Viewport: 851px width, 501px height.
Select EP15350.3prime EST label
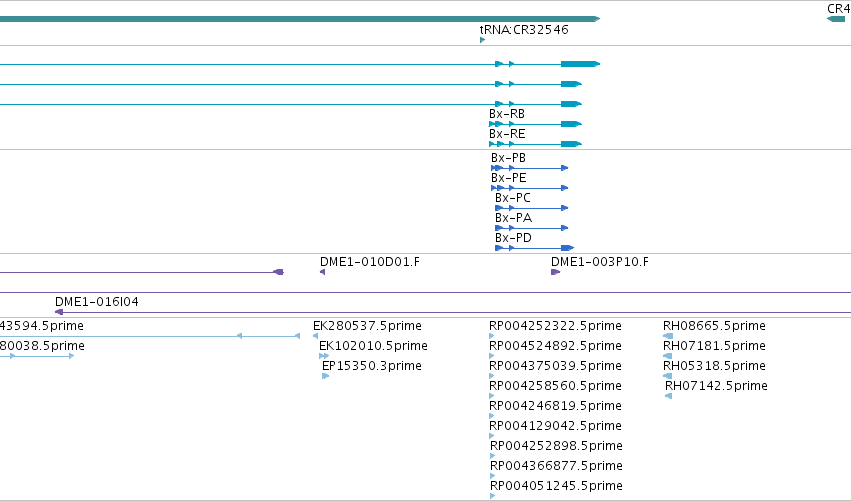point(372,366)
